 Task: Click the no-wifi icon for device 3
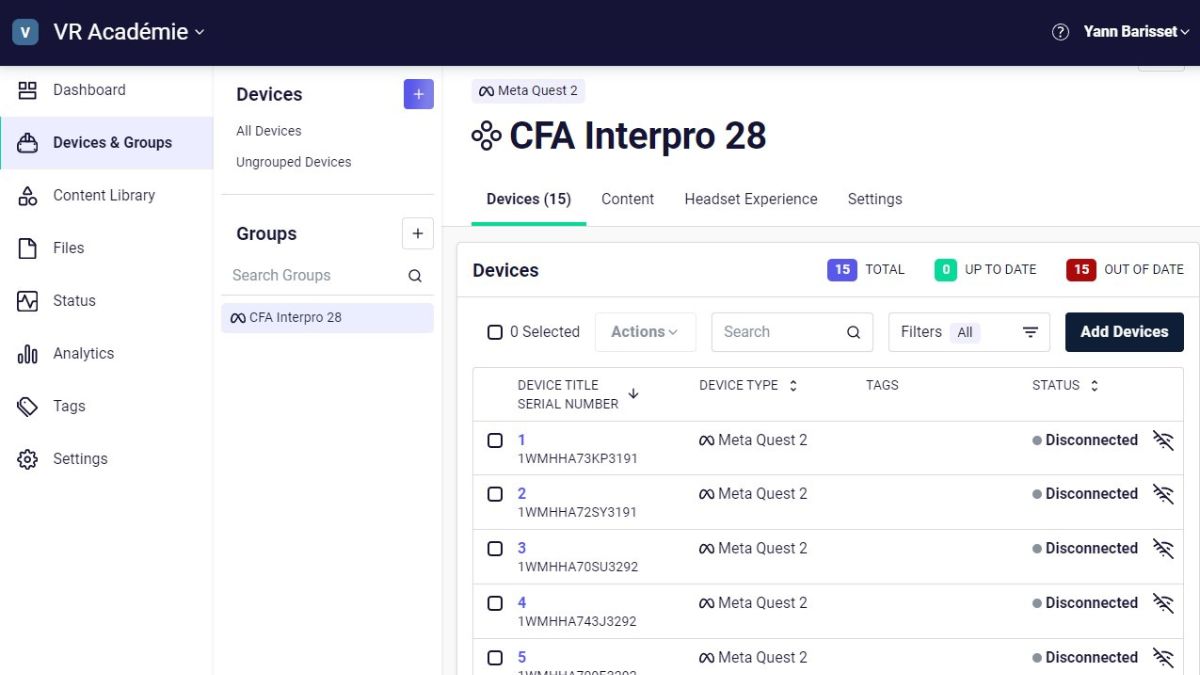pos(1162,548)
